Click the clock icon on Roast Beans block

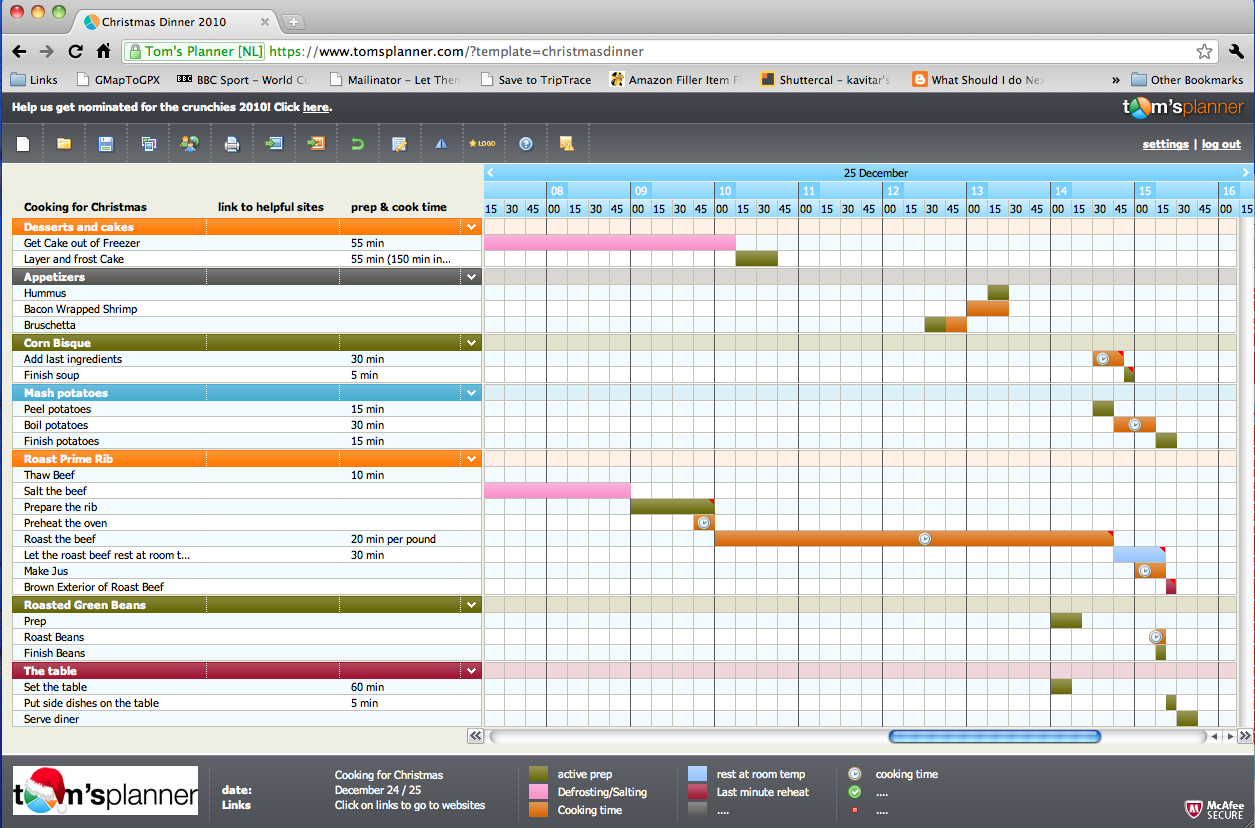[1156, 636]
